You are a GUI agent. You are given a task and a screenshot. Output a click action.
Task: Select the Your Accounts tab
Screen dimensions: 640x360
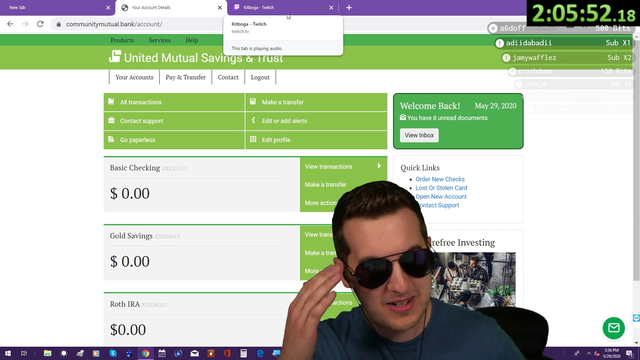[134, 77]
